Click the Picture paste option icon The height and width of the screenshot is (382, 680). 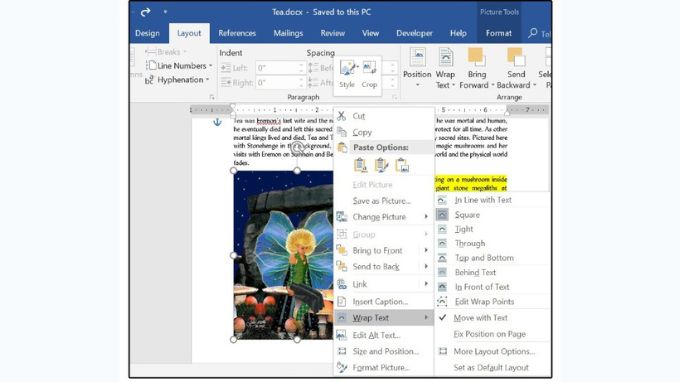click(x=402, y=166)
